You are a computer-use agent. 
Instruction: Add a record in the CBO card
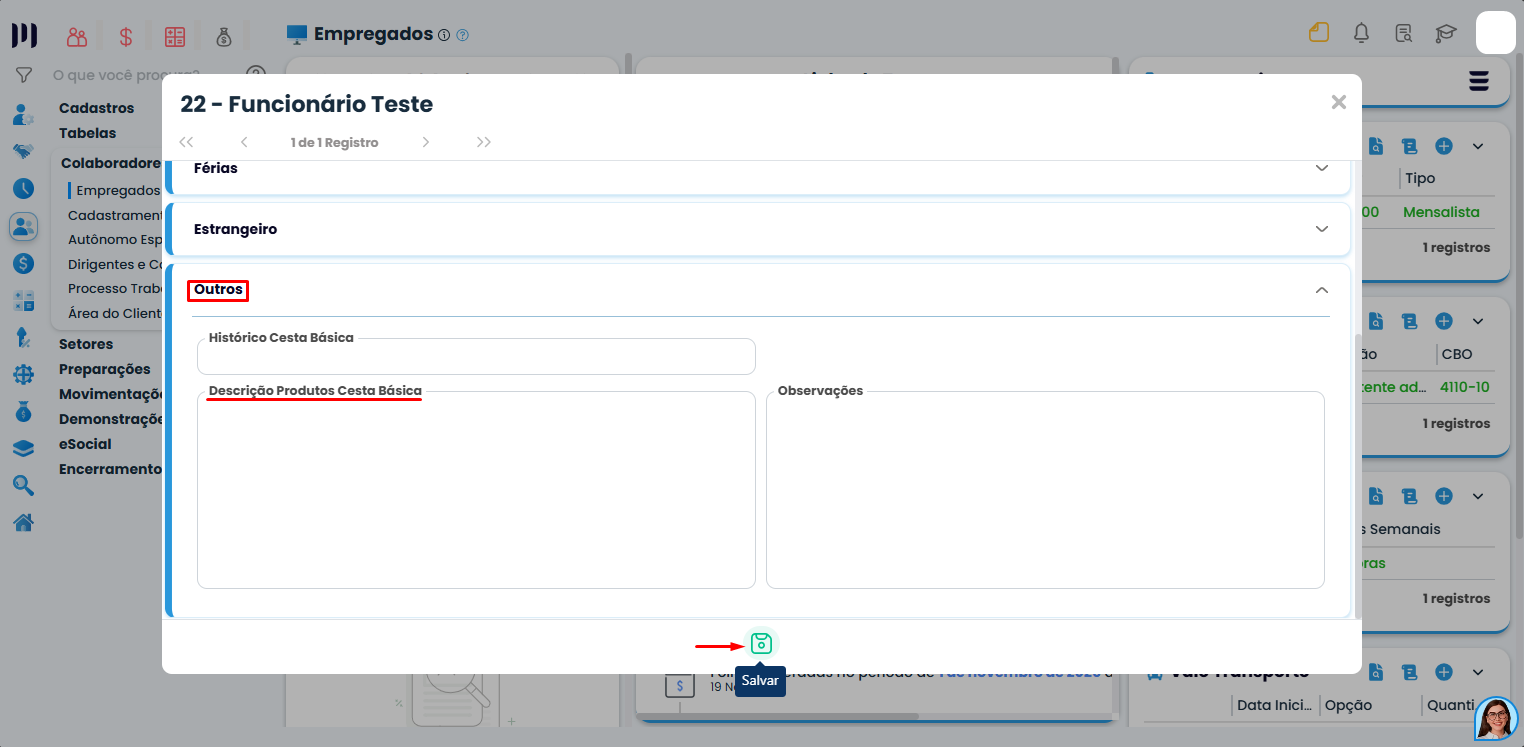(1444, 322)
